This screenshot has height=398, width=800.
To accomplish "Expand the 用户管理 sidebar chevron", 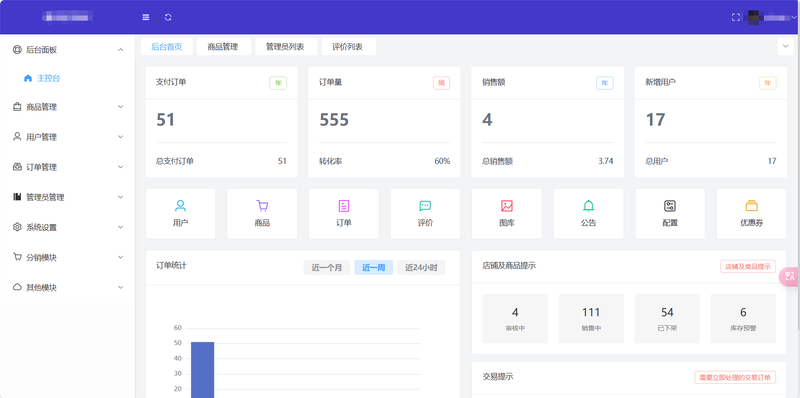I will coord(120,137).
